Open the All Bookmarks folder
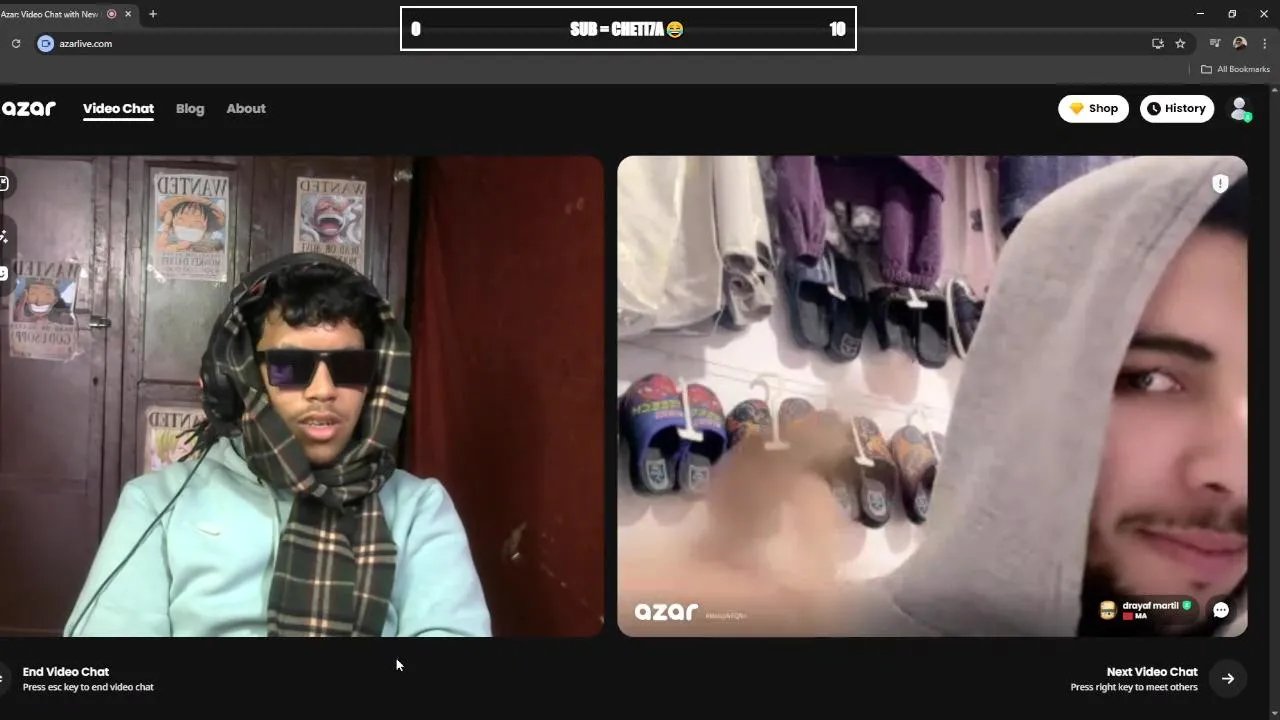 point(1235,69)
